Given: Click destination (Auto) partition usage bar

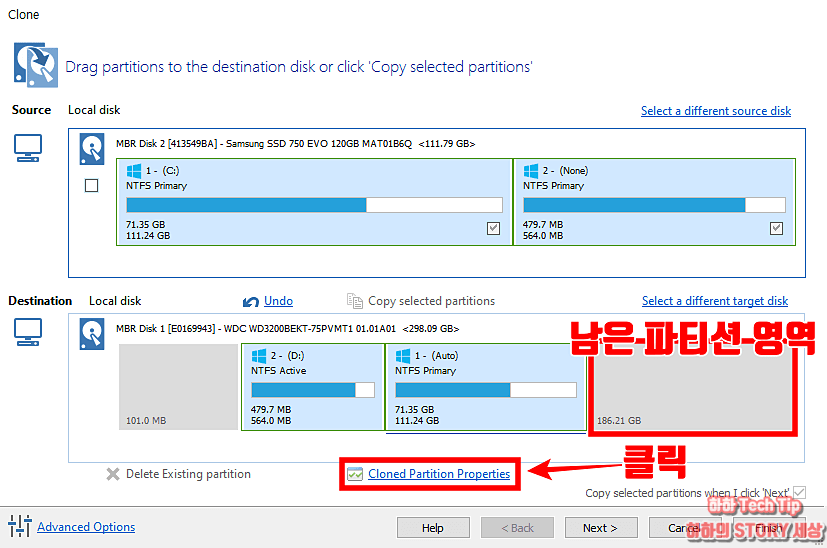Looking at the screenshot, I should pyautogui.click(x=486, y=390).
